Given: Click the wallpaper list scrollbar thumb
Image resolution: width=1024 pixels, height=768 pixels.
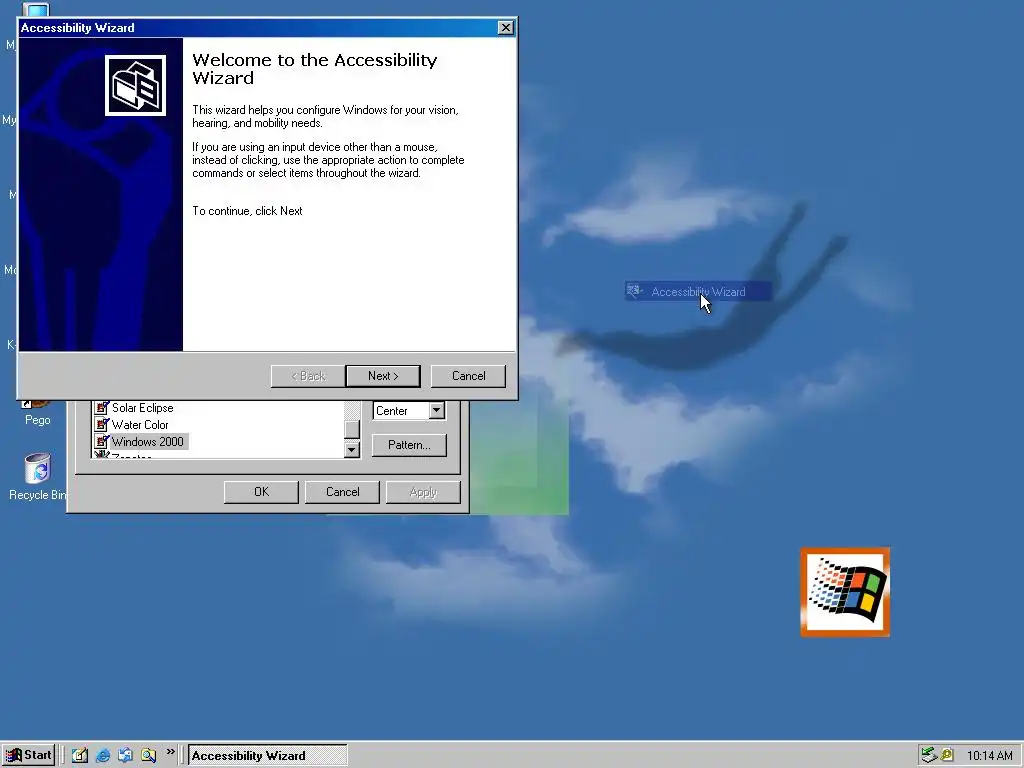Looking at the screenshot, I should coord(352,430).
